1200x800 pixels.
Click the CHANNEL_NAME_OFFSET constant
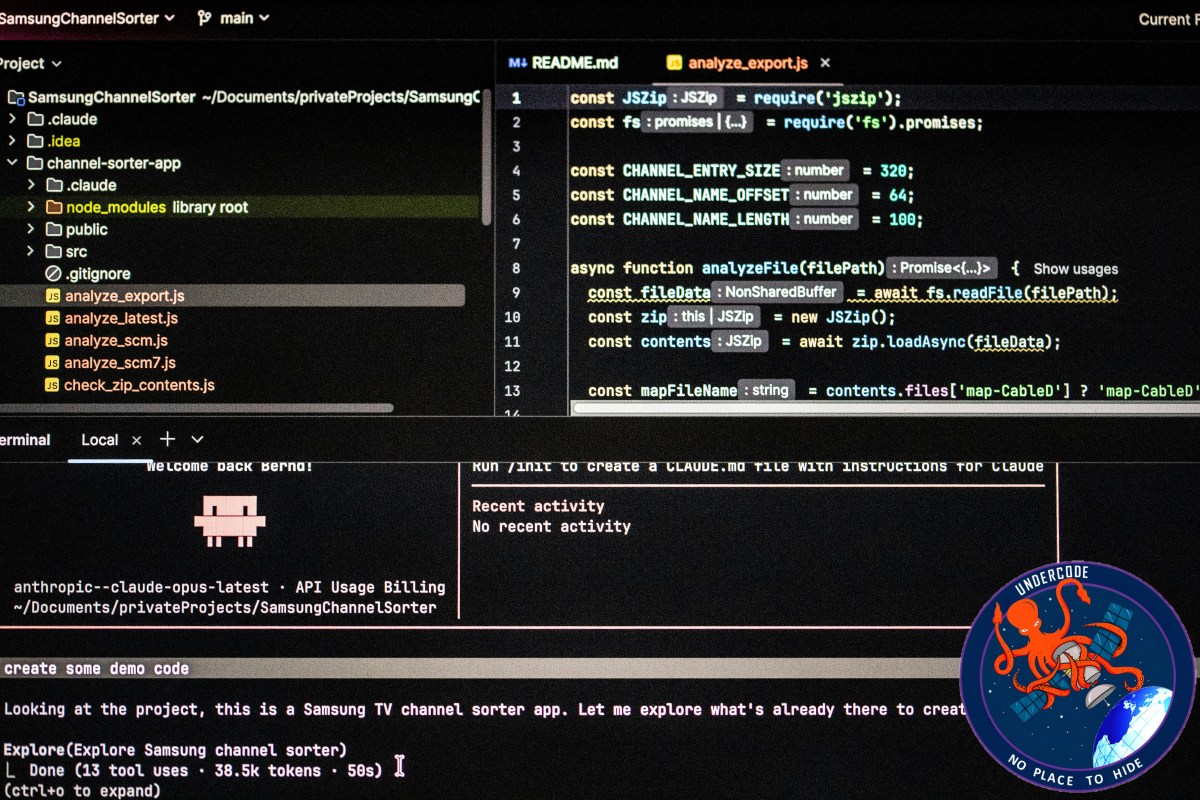tap(705, 195)
